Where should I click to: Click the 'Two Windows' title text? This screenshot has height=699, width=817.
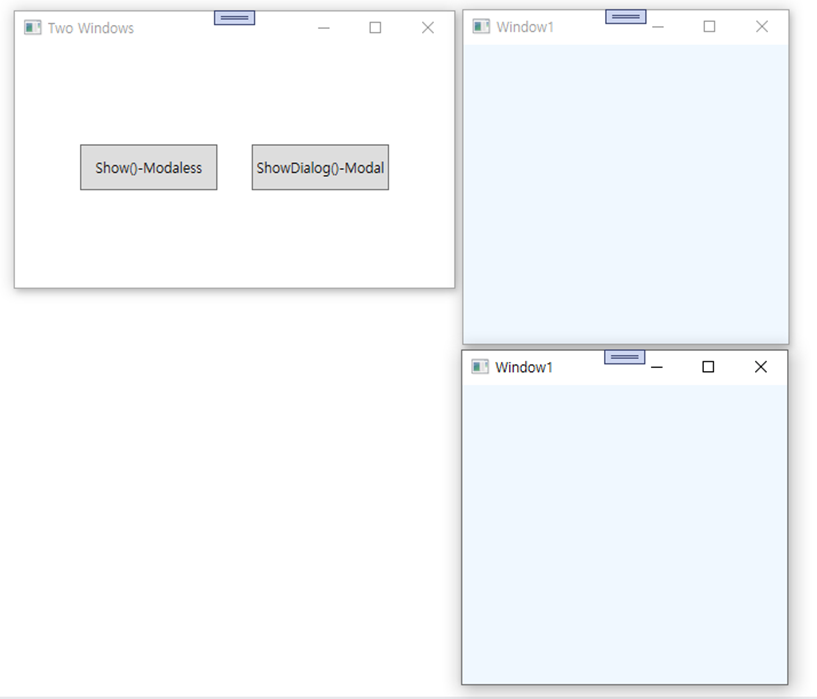[x=91, y=28]
